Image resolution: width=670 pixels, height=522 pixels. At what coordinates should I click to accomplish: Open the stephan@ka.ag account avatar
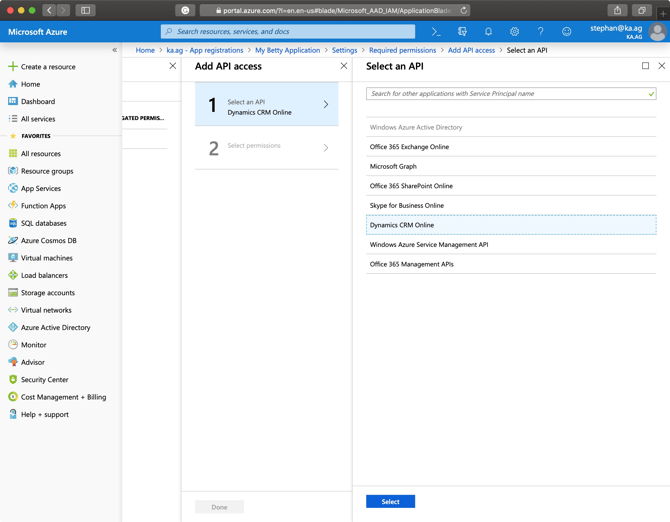658,32
